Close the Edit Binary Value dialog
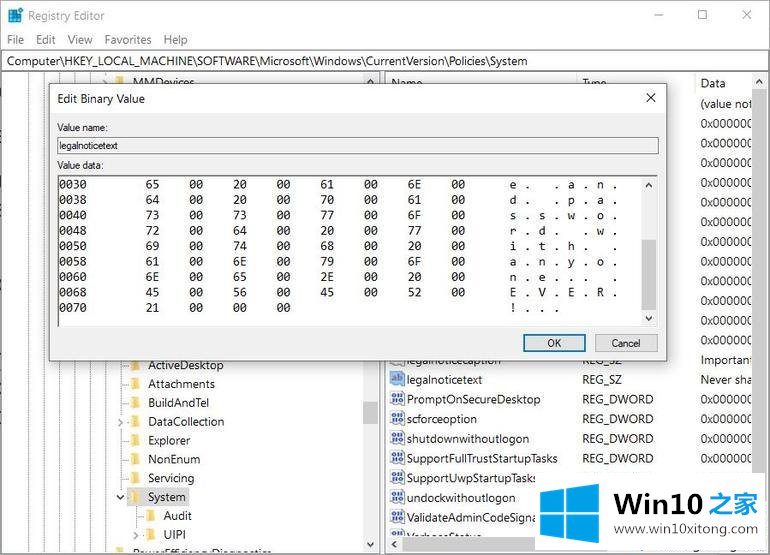770x555 pixels. [x=651, y=98]
